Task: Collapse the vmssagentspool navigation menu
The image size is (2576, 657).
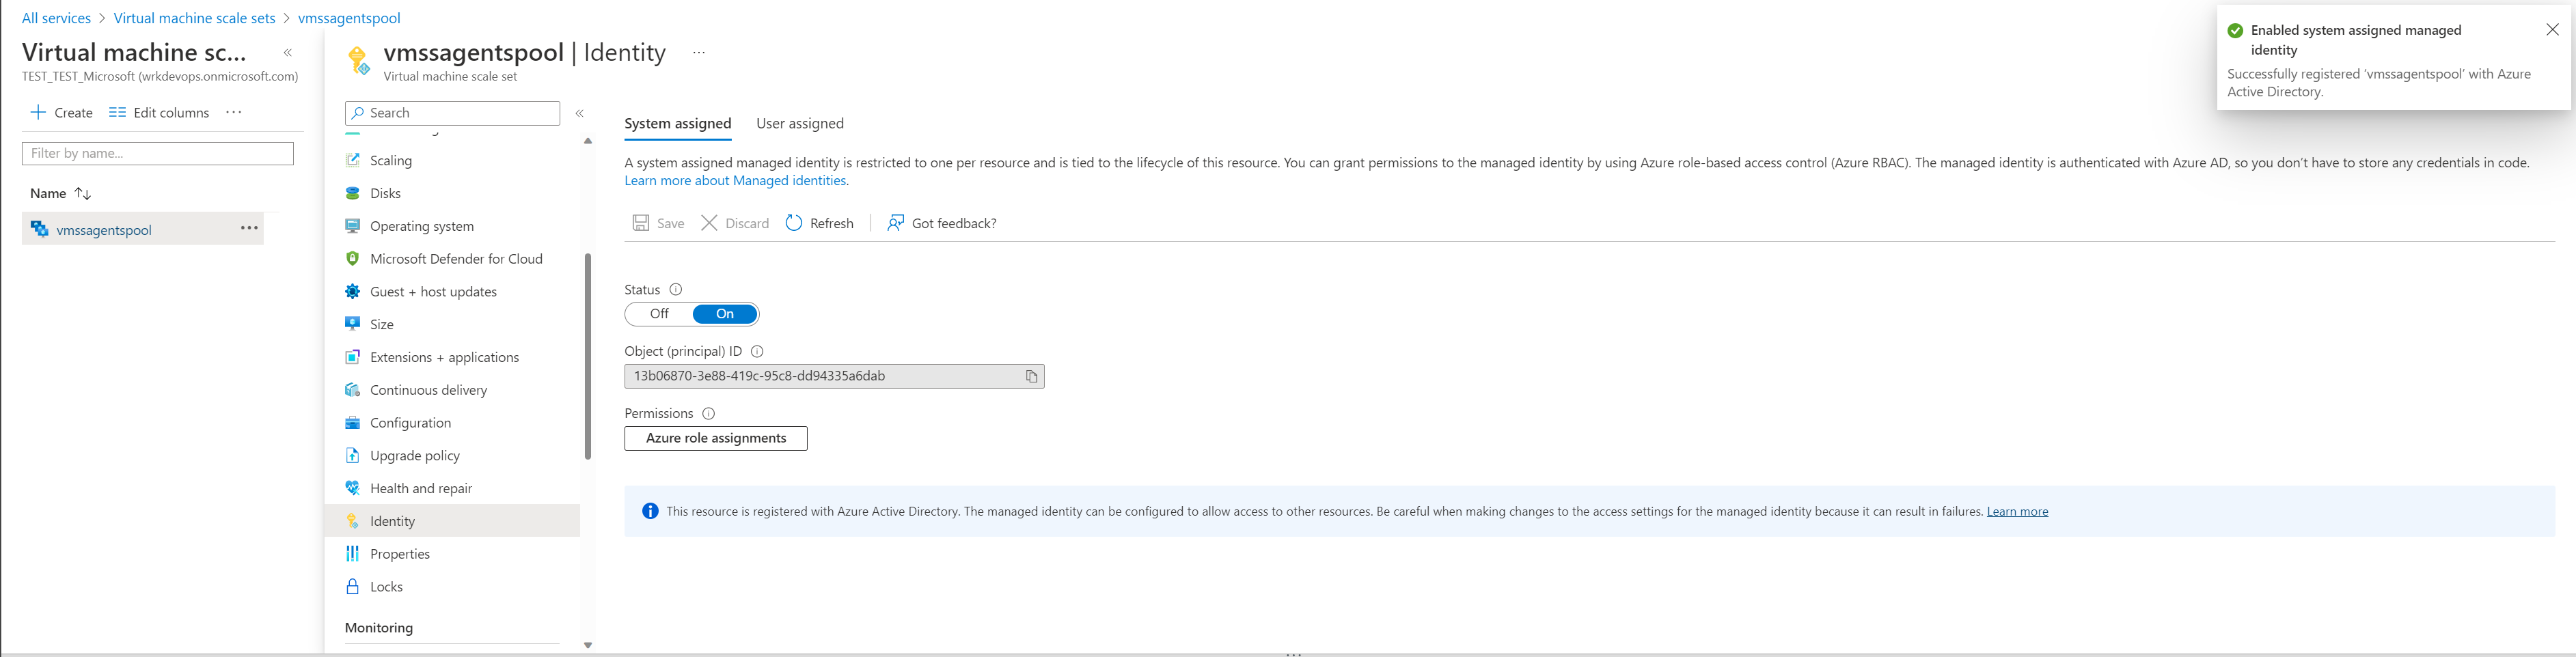Action: (580, 113)
